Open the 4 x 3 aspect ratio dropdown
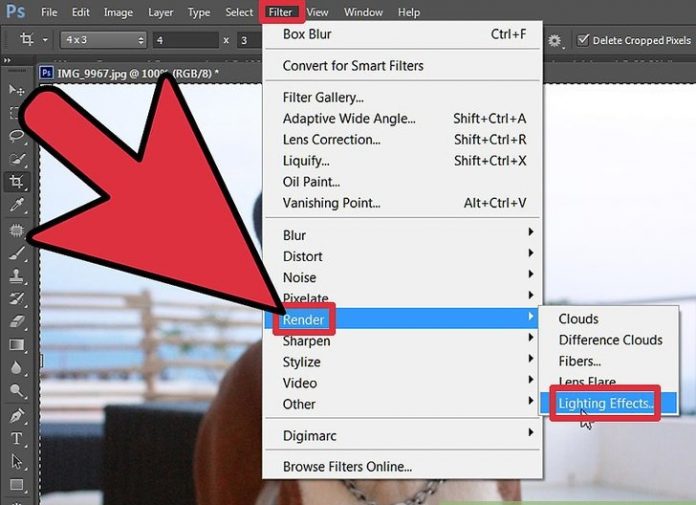Viewport: 696px width, 505px height. coord(102,40)
